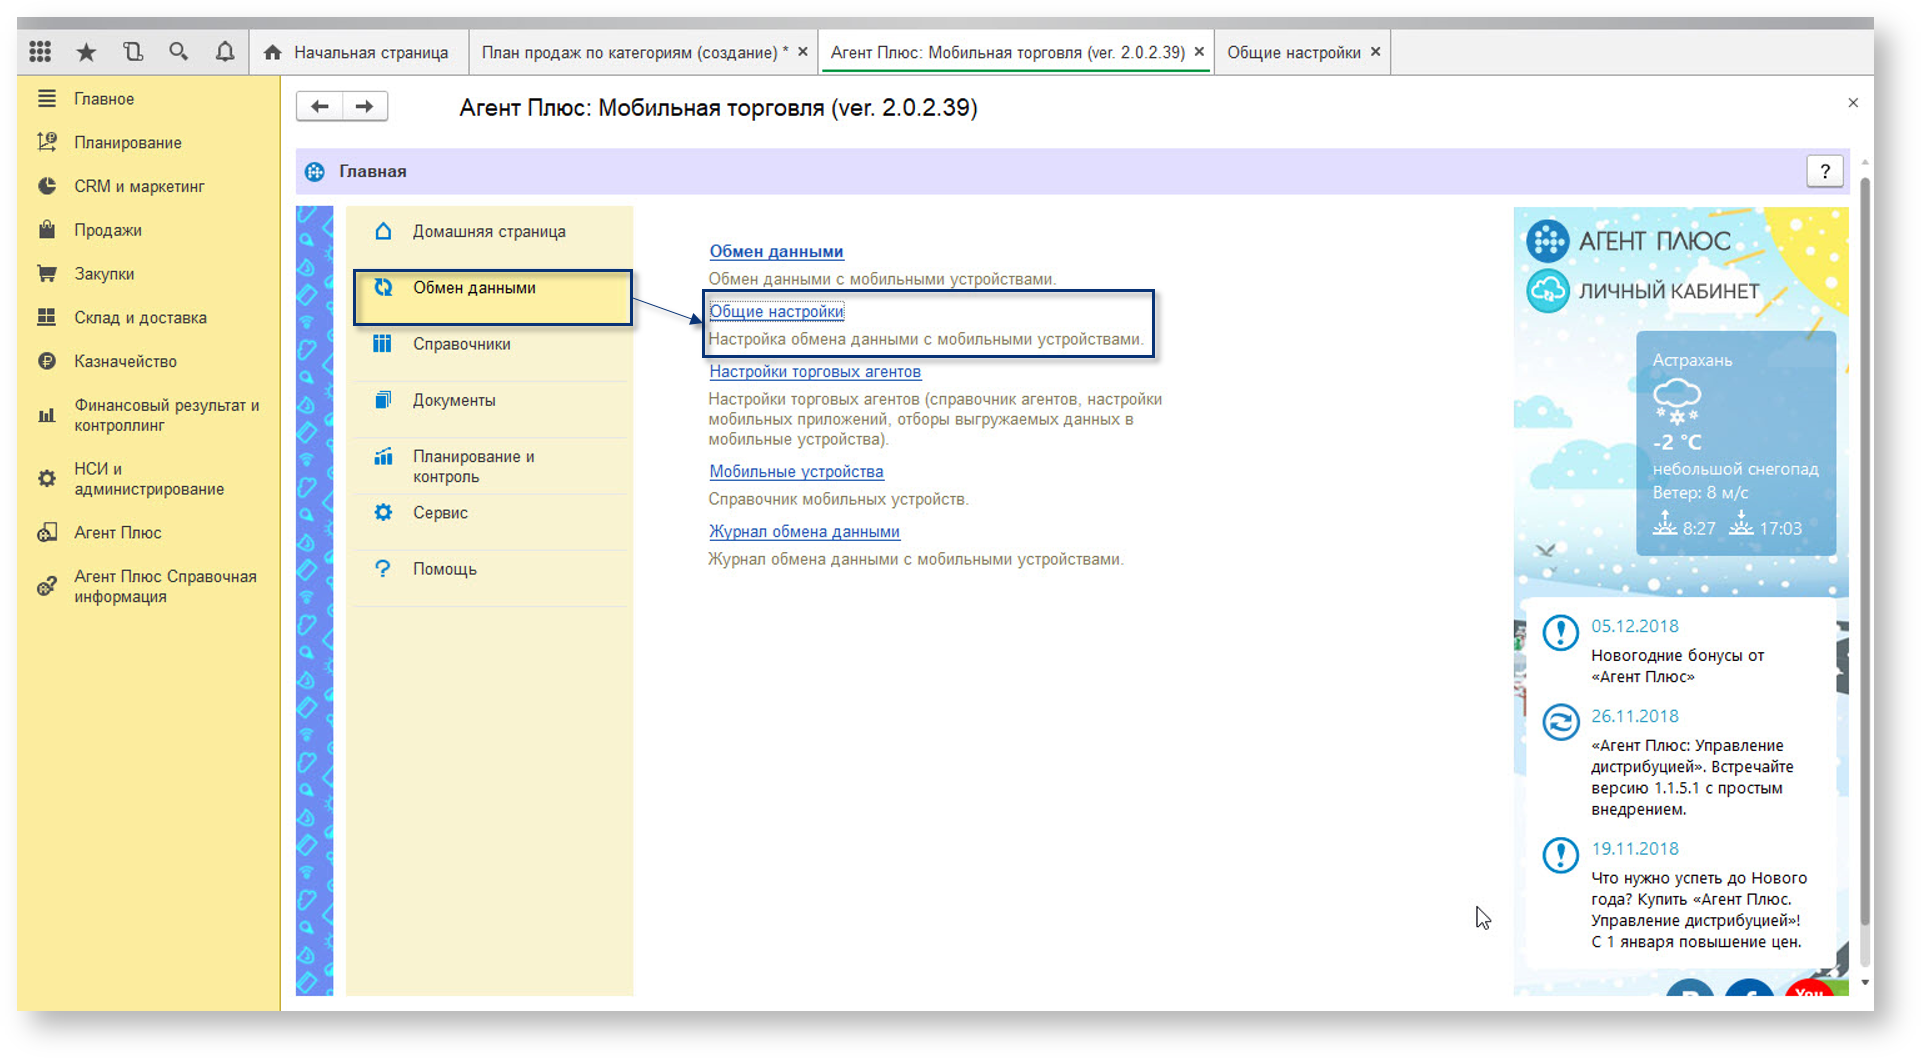
Task: Click the Справочники icon
Action: (x=383, y=344)
